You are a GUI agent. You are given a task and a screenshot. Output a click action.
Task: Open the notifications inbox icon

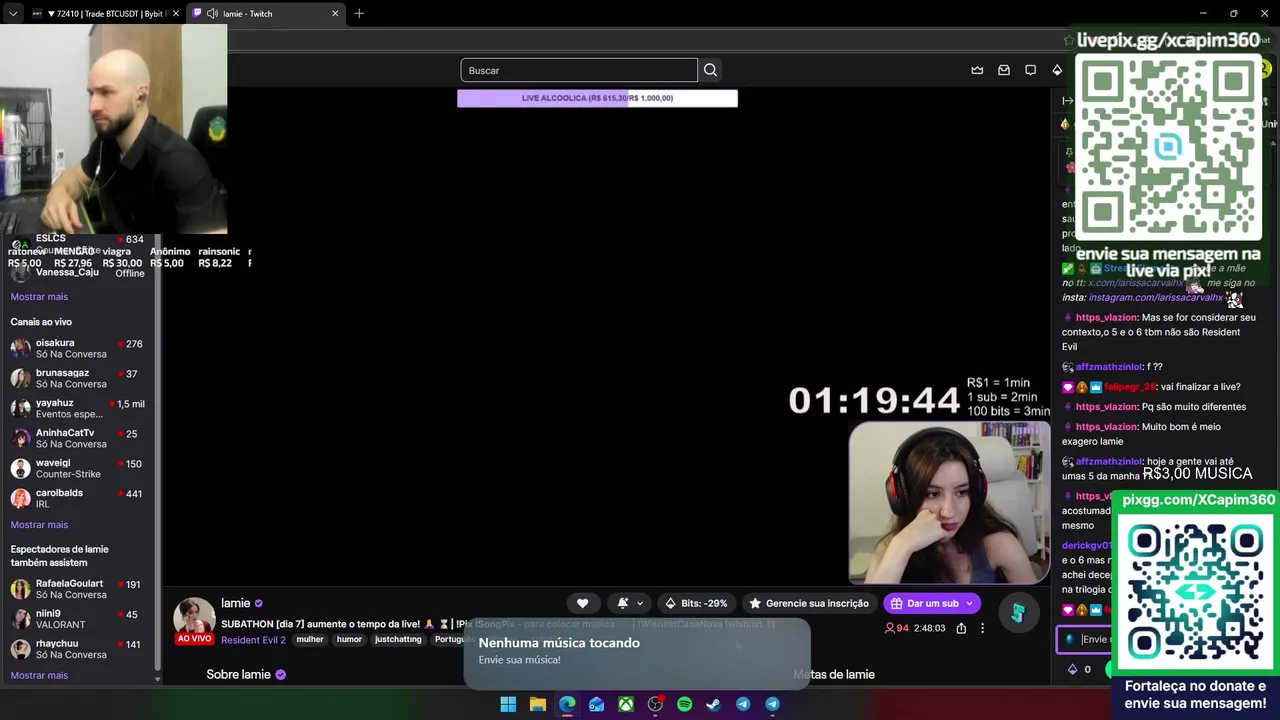coord(1004,70)
